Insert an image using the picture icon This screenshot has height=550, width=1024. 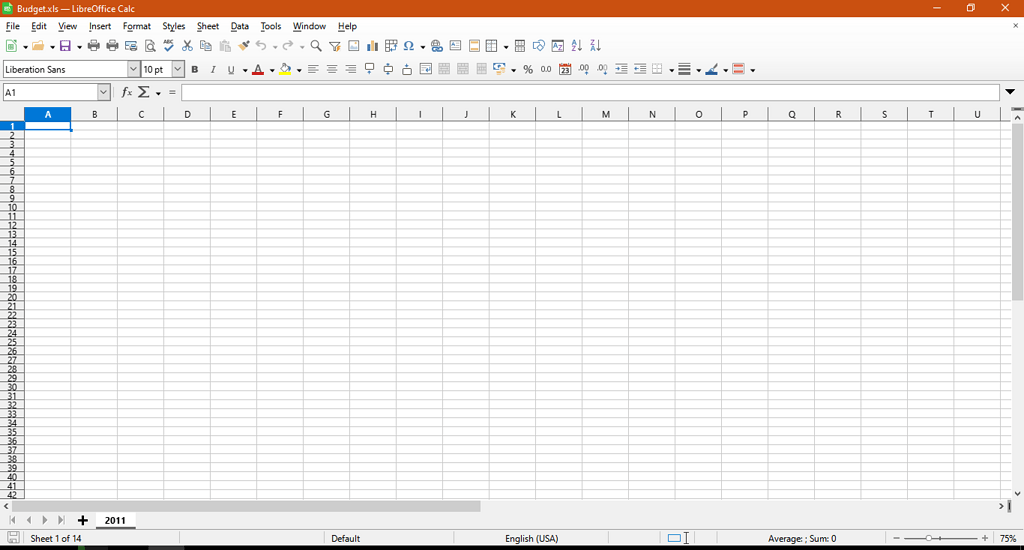[353, 46]
